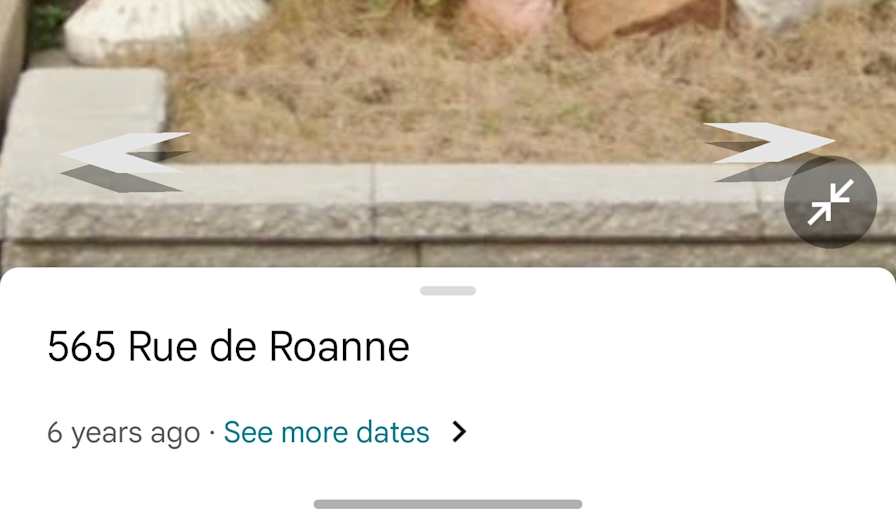Tap the chevron beside See more dates

[x=459, y=432]
